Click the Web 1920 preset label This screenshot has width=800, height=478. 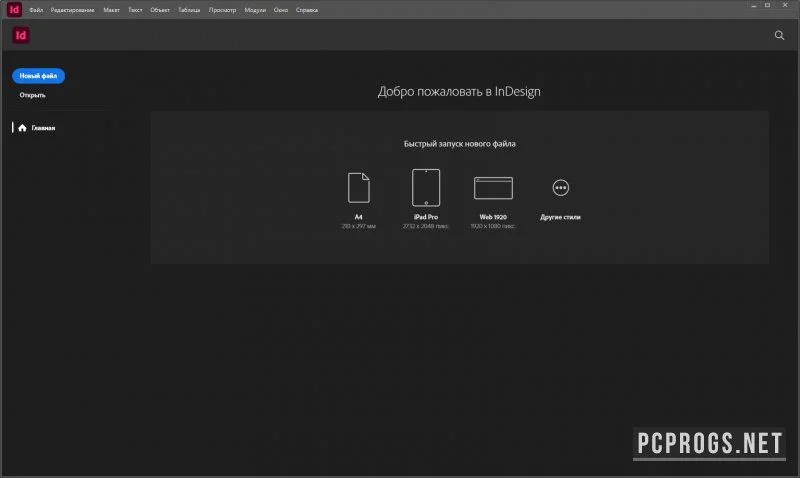tap(493, 217)
